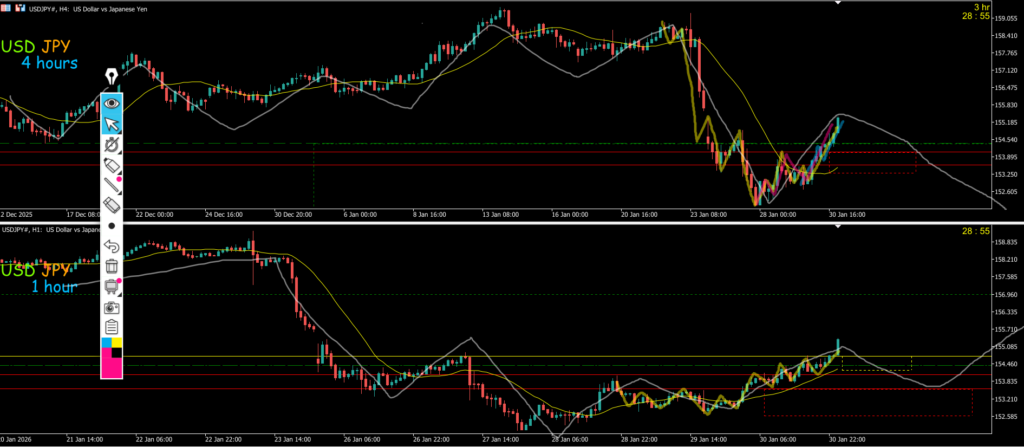
Task: Select the straight line drawing tool
Action: (112, 184)
